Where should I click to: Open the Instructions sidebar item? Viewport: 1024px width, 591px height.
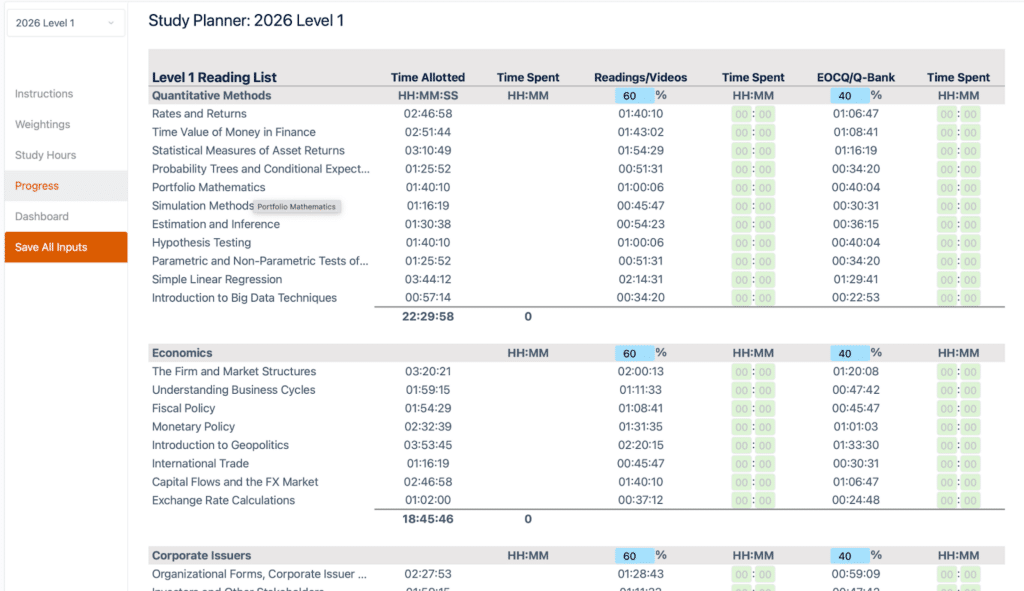coord(44,94)
